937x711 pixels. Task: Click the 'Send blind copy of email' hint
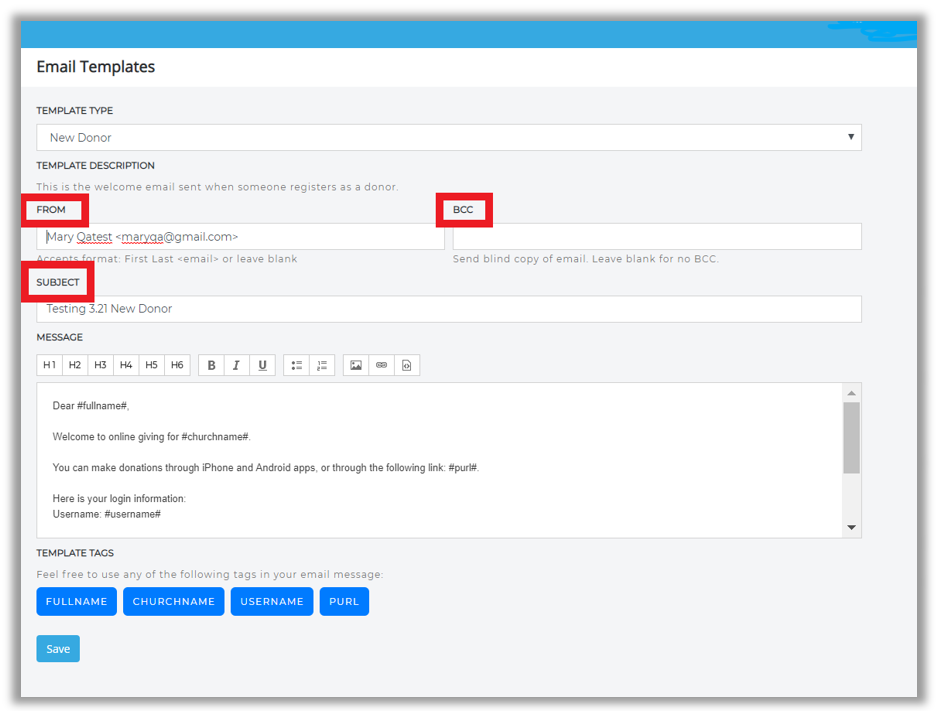[x=586, y=259]
